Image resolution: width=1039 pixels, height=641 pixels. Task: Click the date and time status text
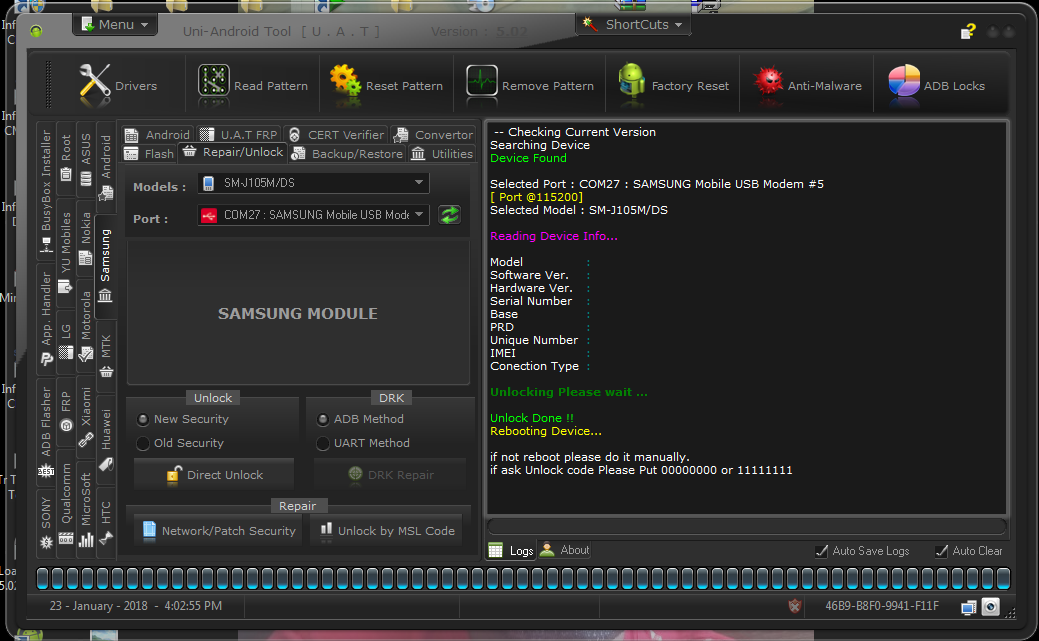coord(136,606)
